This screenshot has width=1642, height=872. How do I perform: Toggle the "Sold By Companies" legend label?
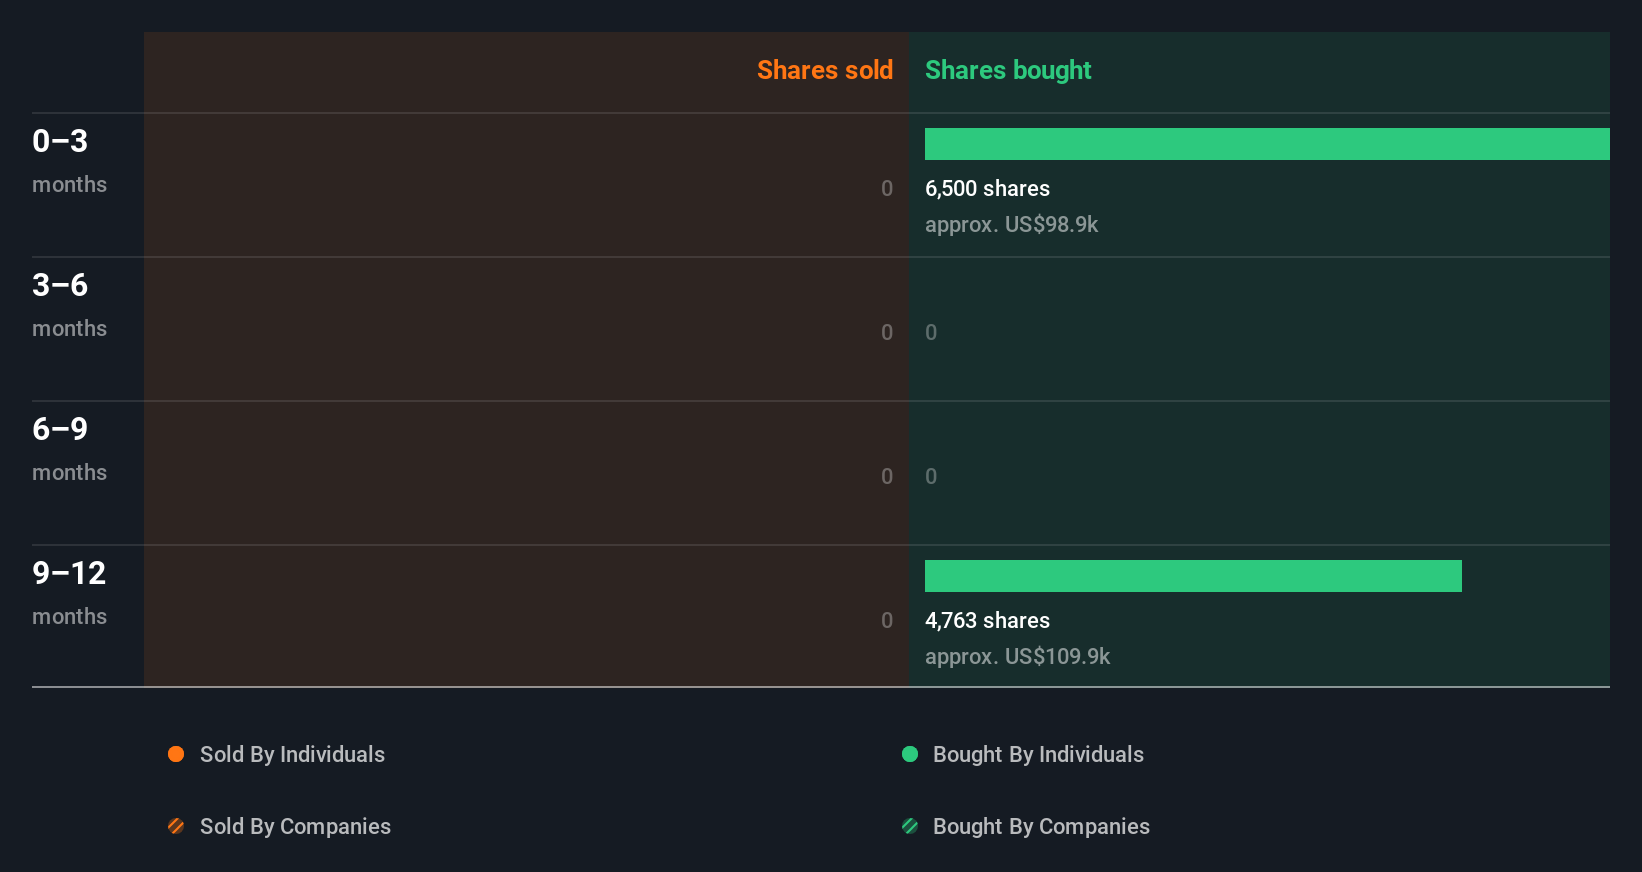click(295, 826)
